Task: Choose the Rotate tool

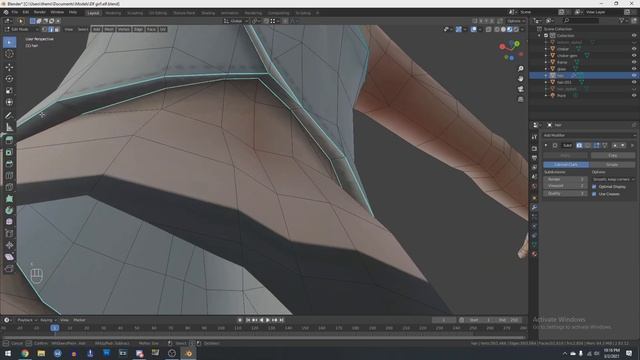Action: (9, 78)
